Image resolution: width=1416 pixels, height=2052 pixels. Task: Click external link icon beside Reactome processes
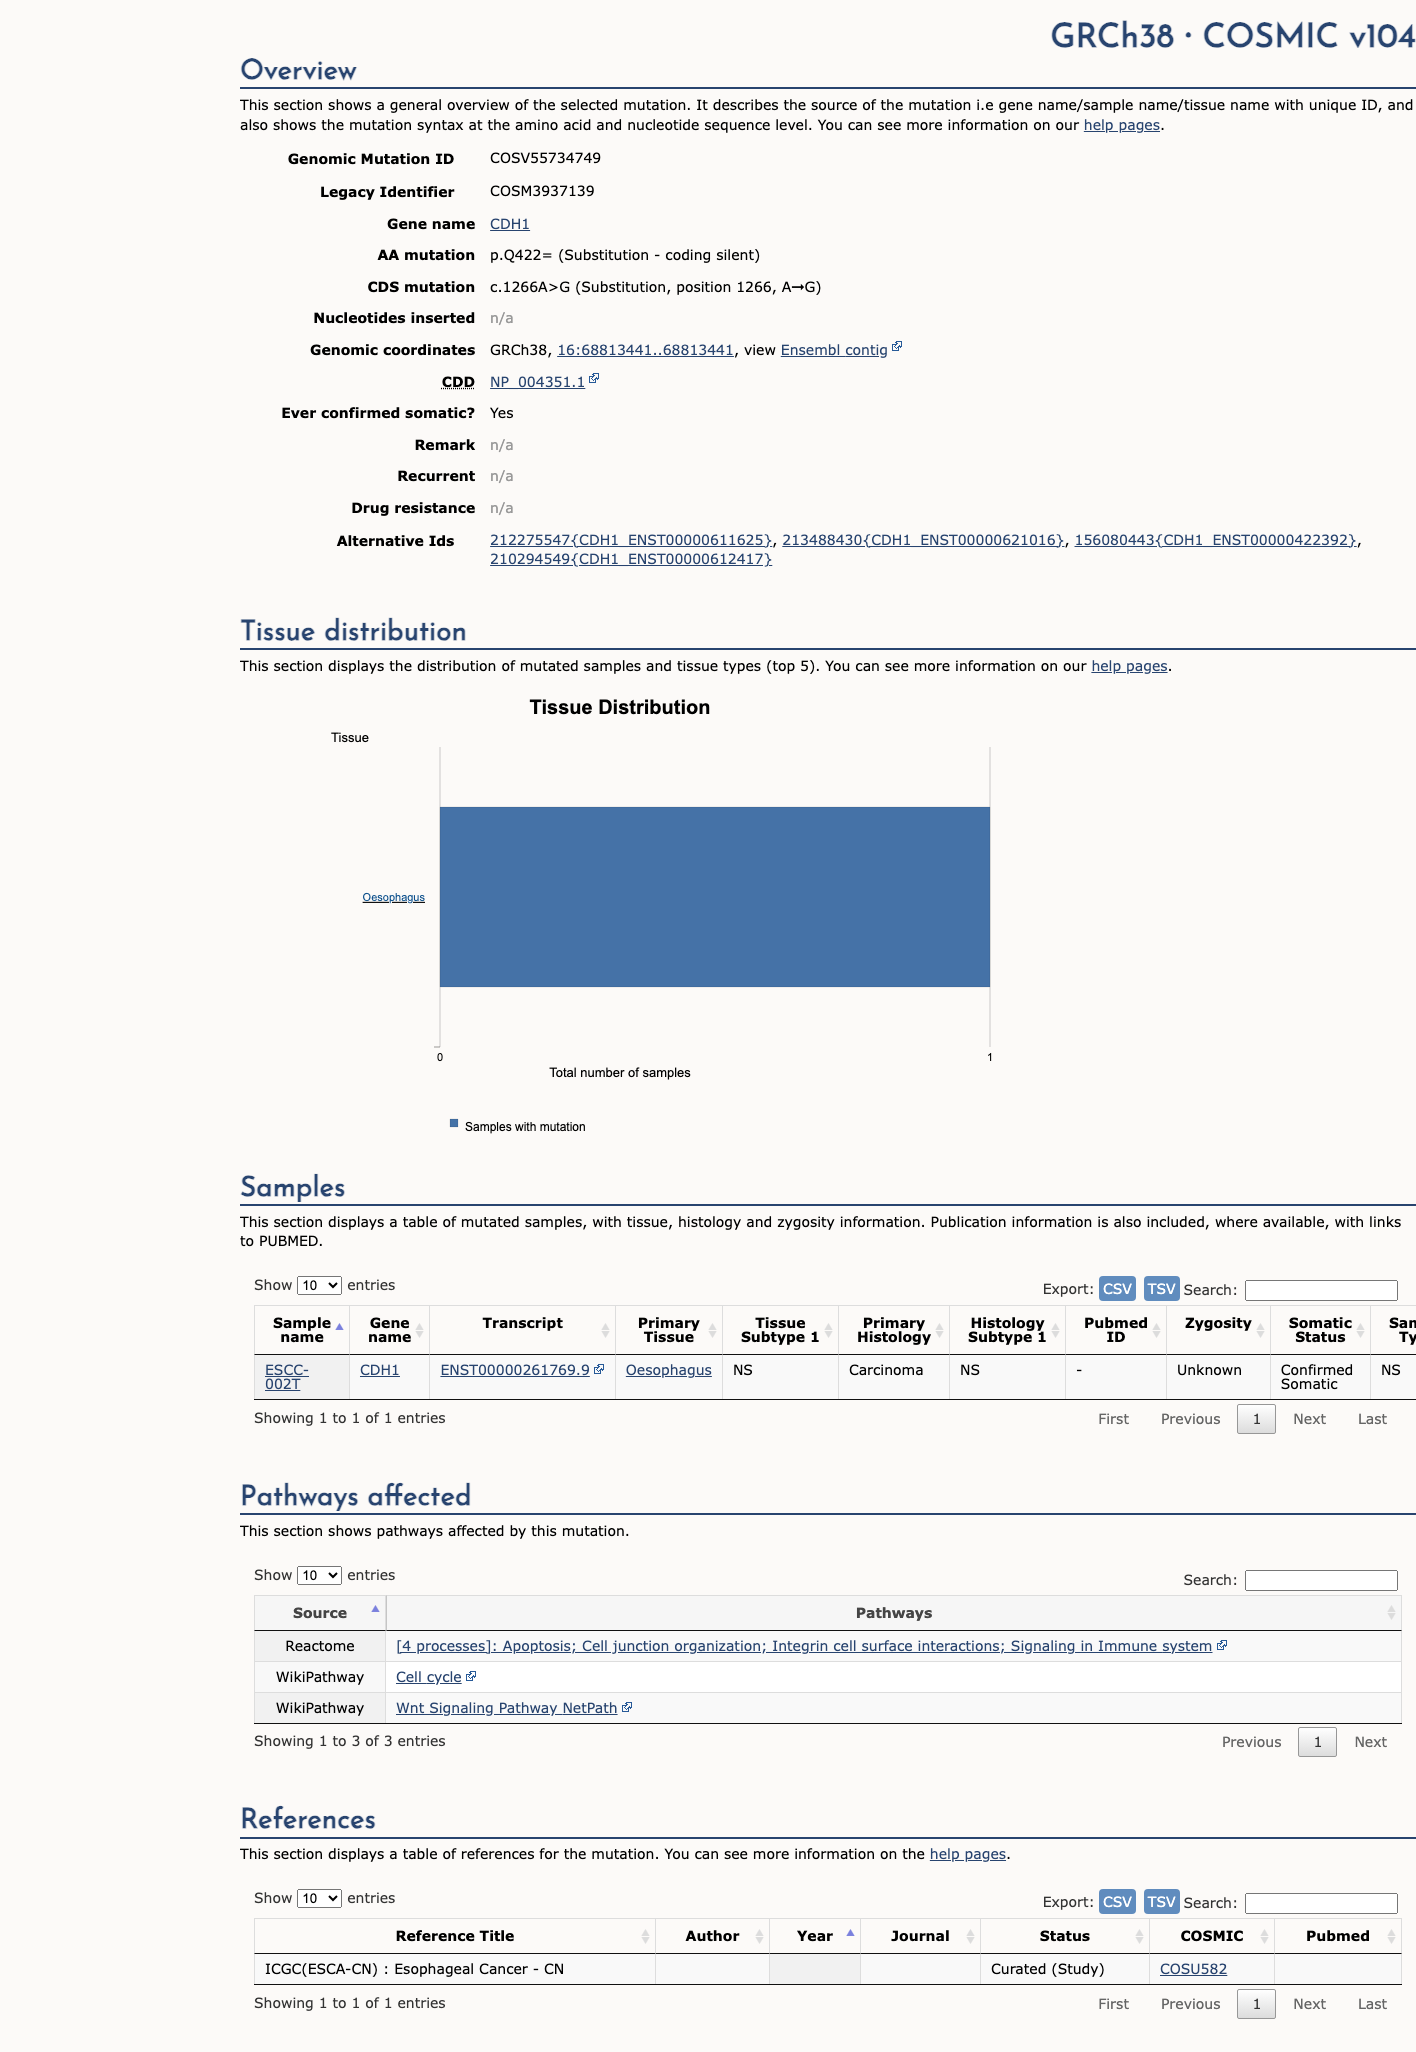point(1222,1645)
